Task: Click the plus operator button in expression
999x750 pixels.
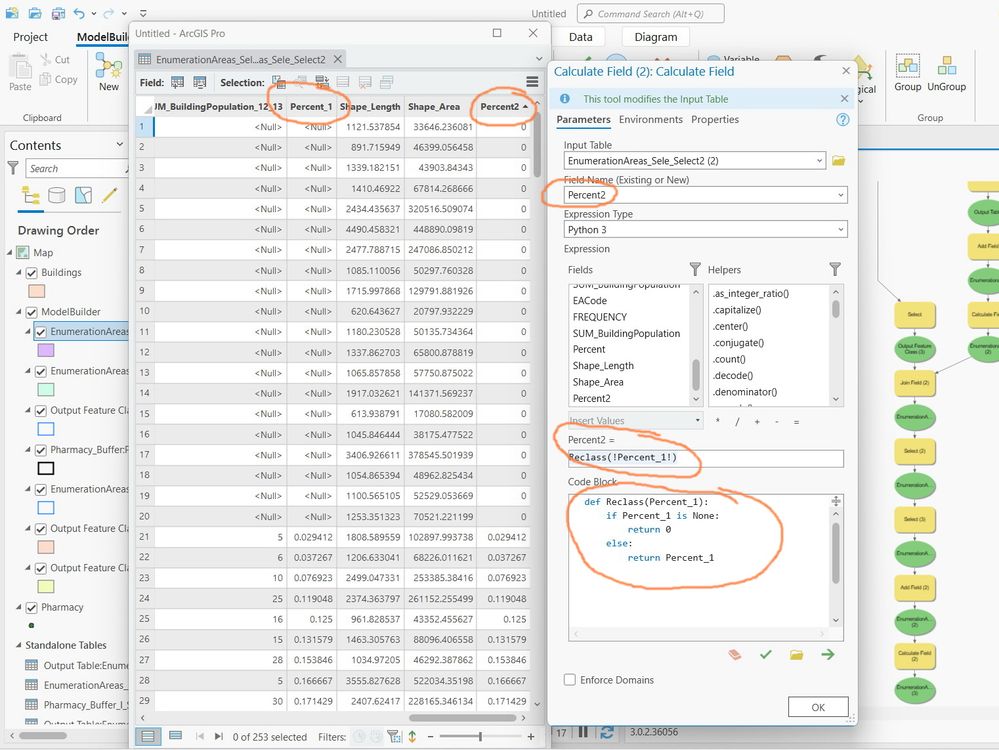Action: (757, 422)
